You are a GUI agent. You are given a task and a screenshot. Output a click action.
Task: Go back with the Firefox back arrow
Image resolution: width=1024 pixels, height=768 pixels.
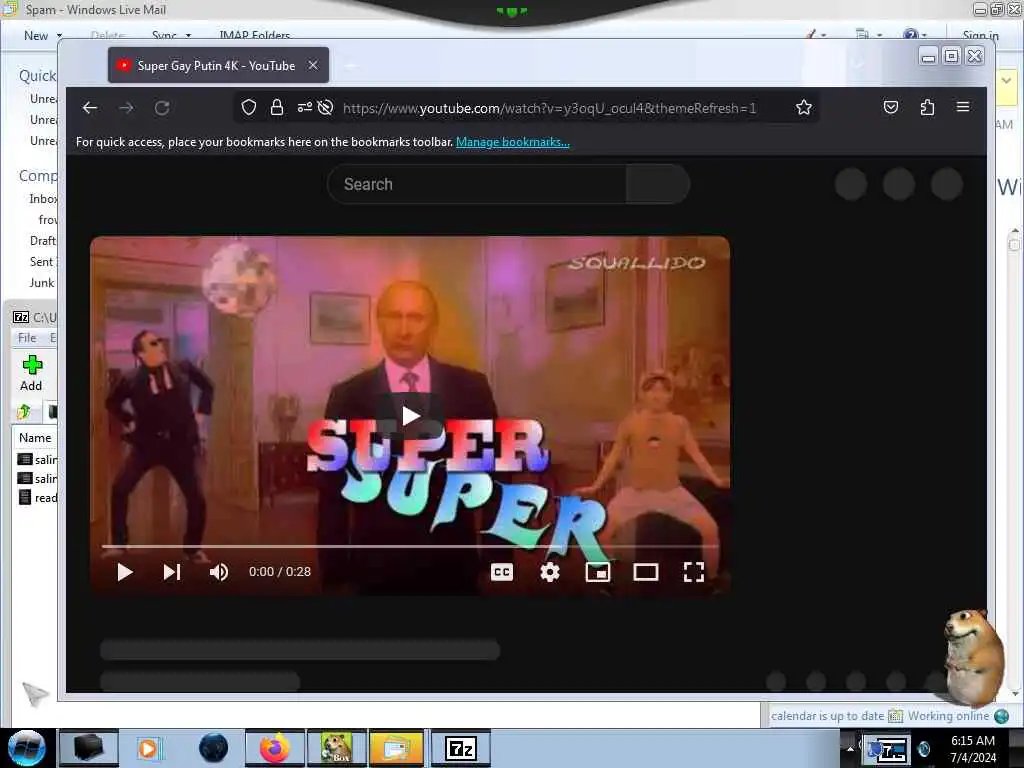tap(89, 108)
